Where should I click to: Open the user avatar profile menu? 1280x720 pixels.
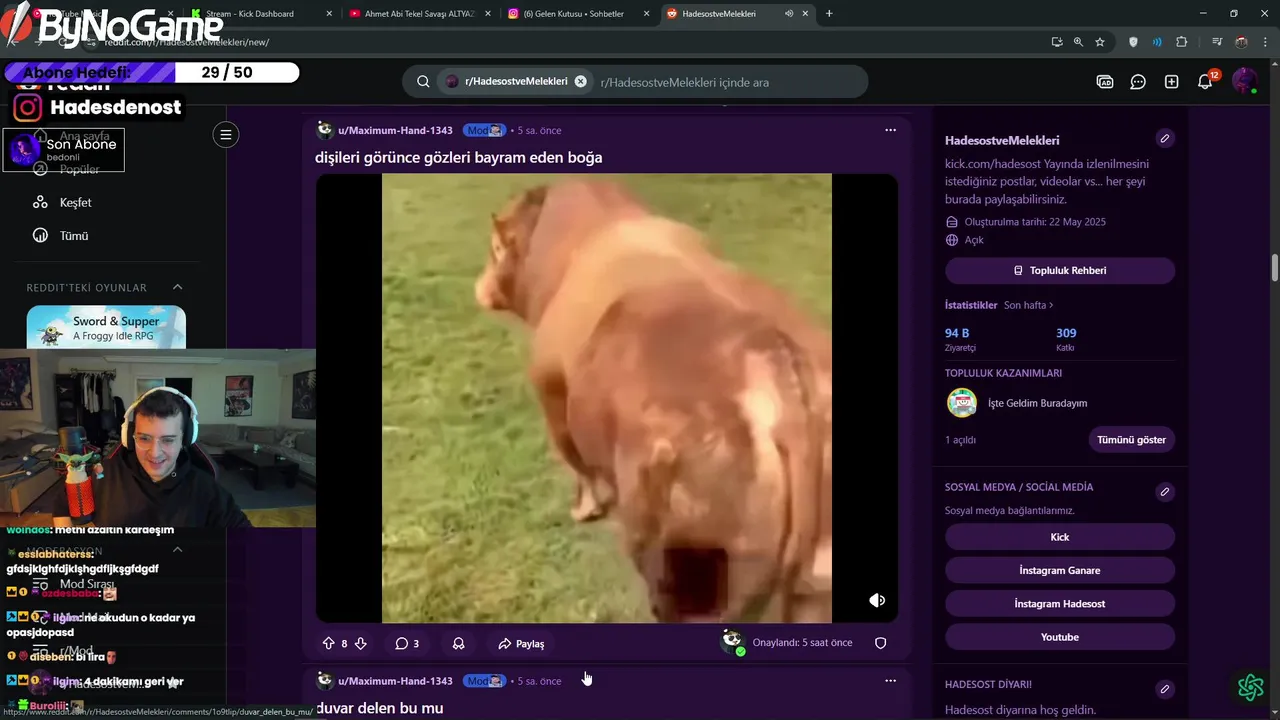1244,82
